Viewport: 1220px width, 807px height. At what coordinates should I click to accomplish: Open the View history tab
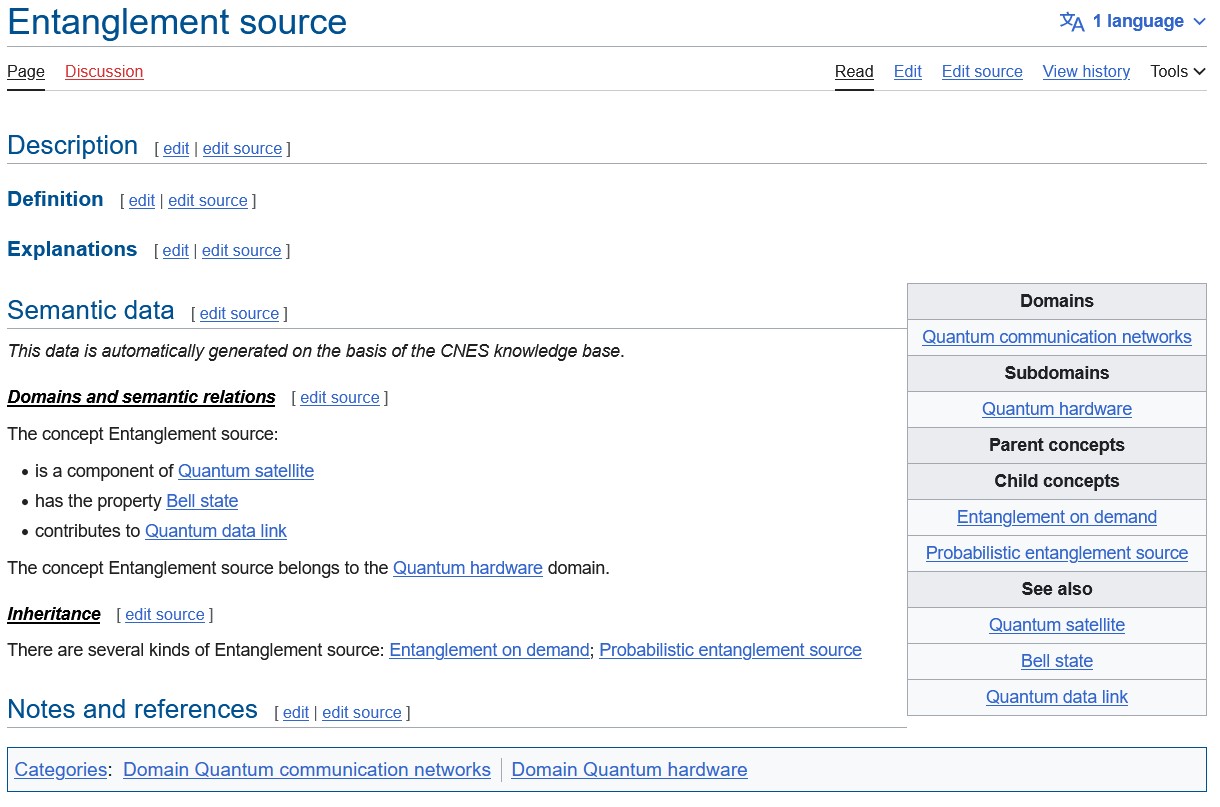tap(1086, 72)
